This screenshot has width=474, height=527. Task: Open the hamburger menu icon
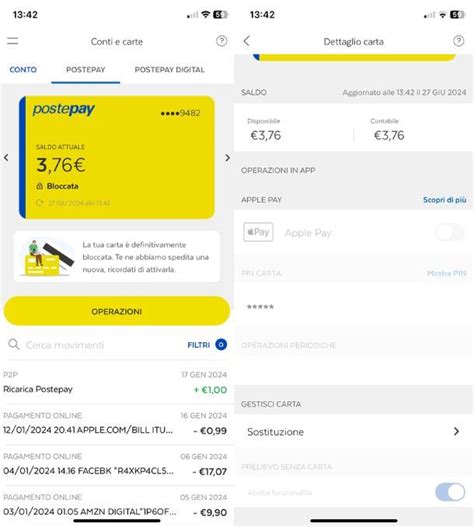(x=13, y=41)
